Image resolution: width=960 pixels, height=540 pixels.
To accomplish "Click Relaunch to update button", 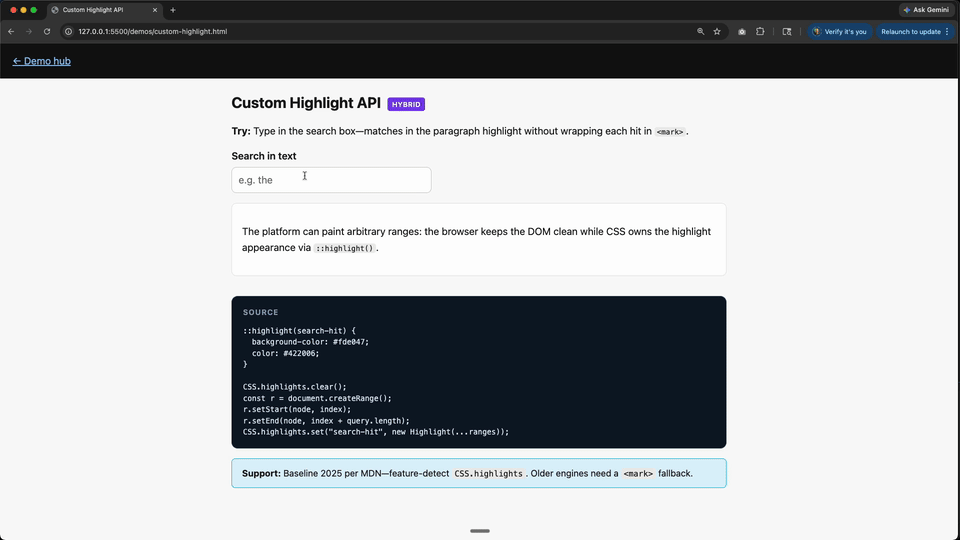I will (x=910, y=31).
